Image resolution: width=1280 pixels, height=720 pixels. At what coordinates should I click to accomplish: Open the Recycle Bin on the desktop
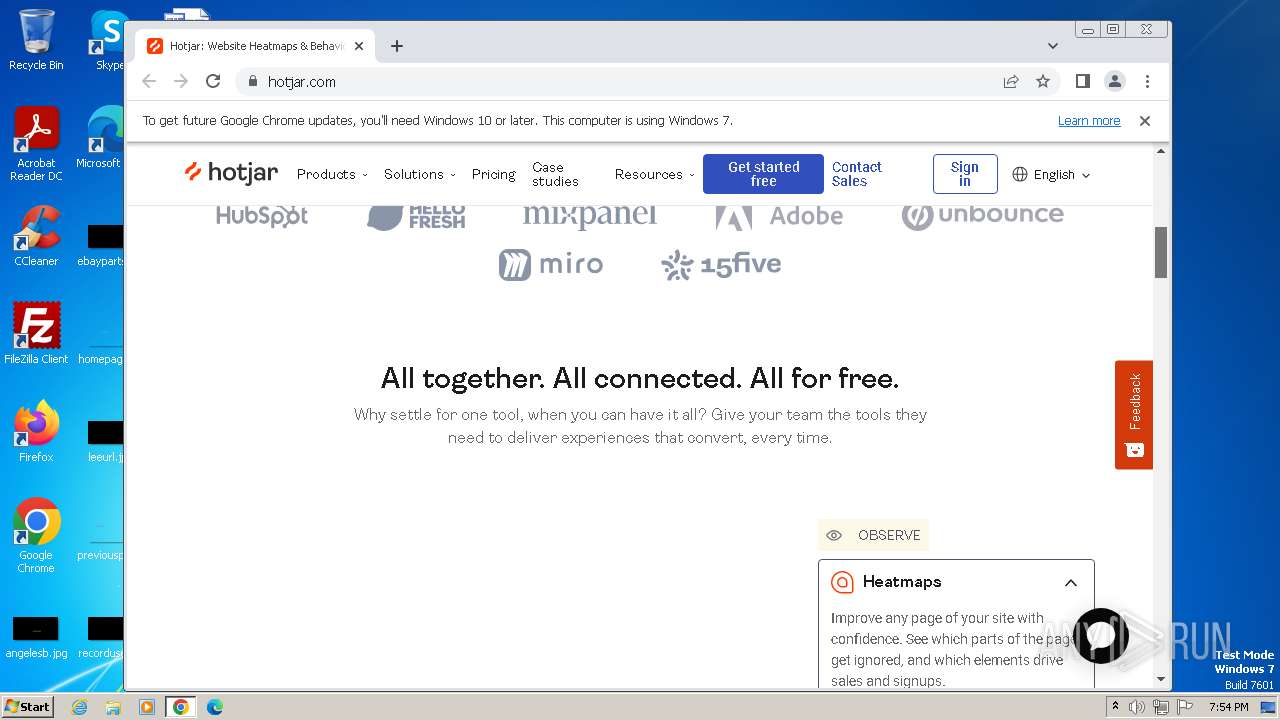pos(36,40)
